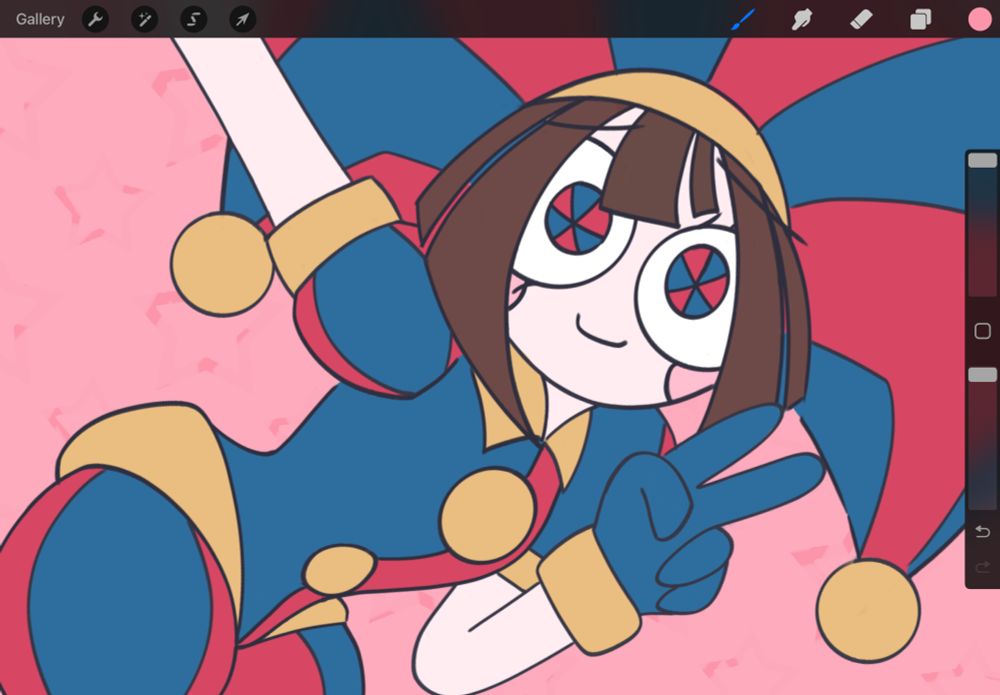Tap the square Modify button in sidebar
Screen dimensions: 1000x695
pyautogui.click(x=982, y=330)
